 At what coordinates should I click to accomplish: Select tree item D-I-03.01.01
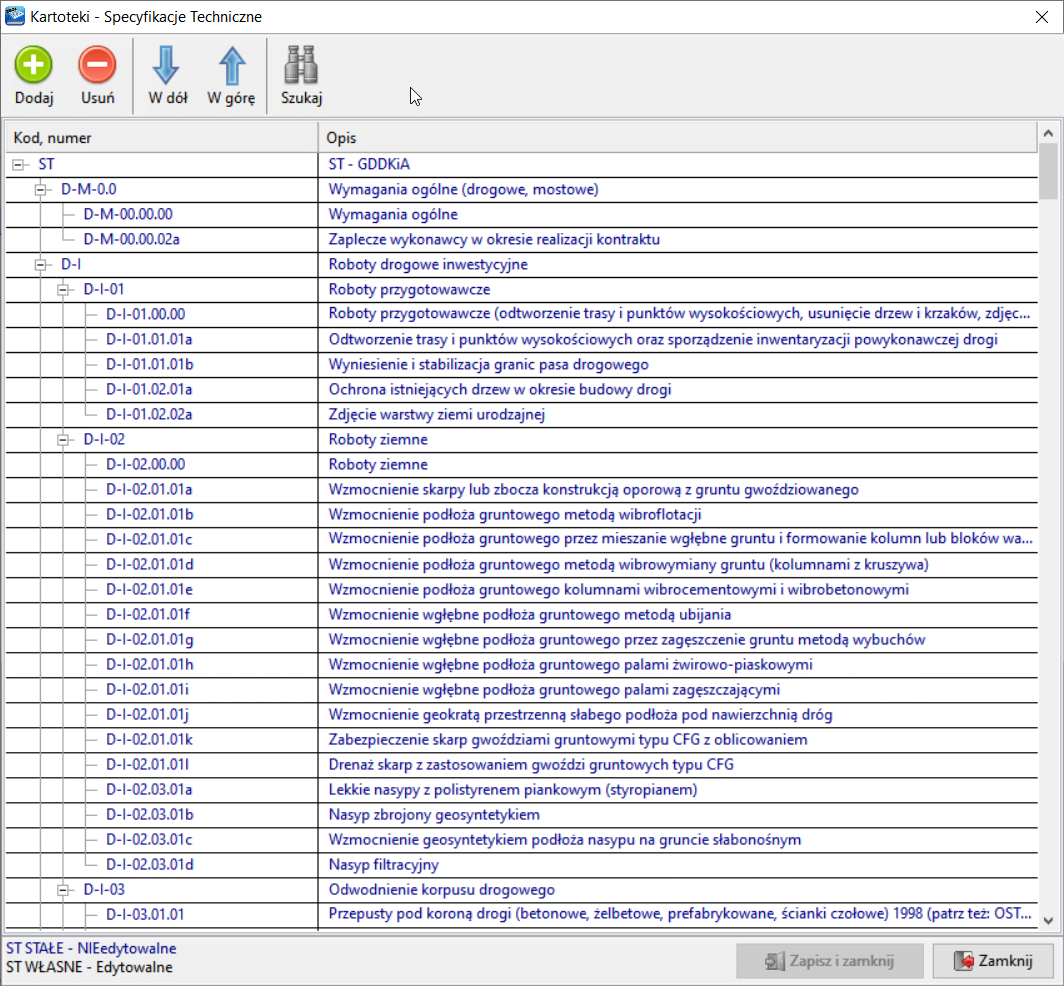[145, 915]
